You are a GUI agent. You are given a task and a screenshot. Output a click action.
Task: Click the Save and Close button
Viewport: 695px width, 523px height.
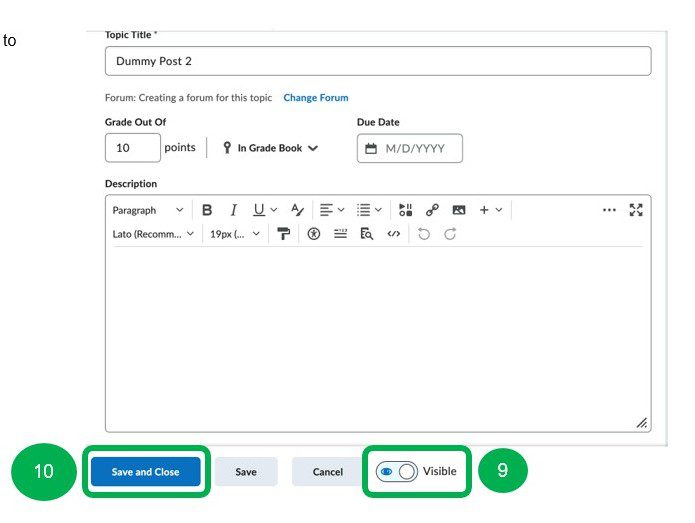(x=146, y=472)
